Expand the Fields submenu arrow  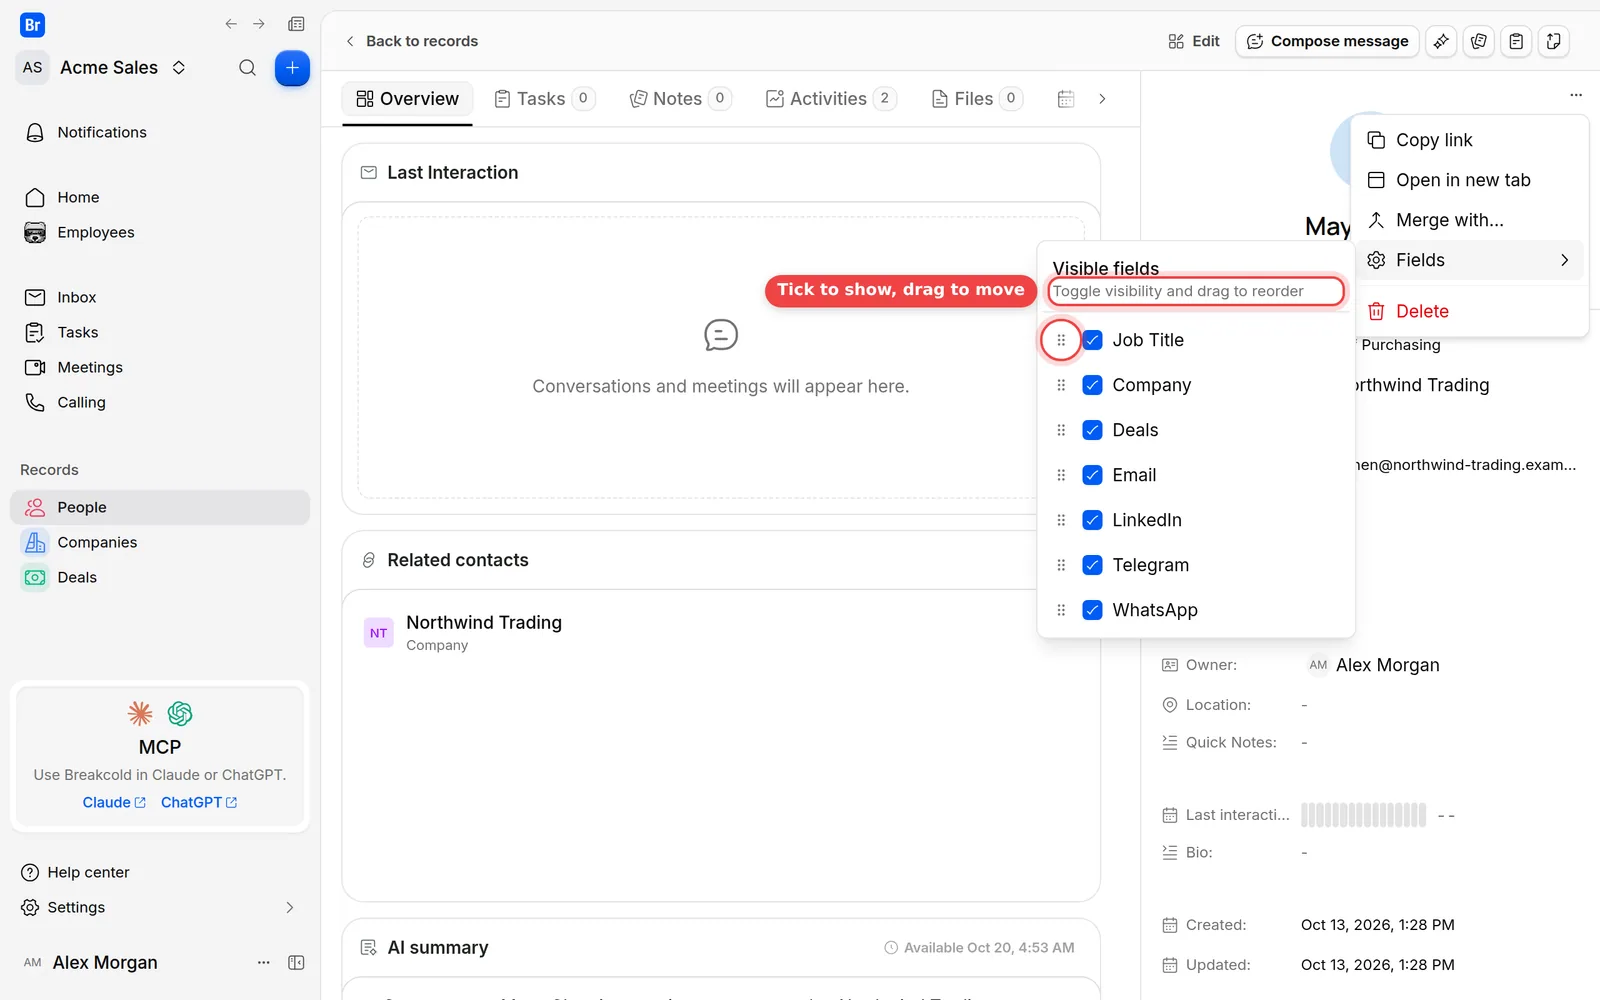click(x=1564, y=260)
